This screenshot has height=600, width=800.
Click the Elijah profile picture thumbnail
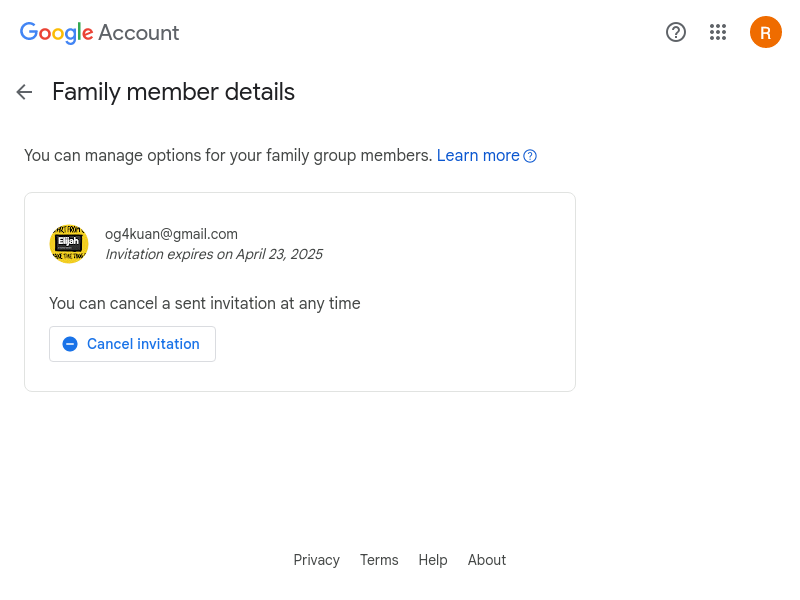click(x=69, y=244)
